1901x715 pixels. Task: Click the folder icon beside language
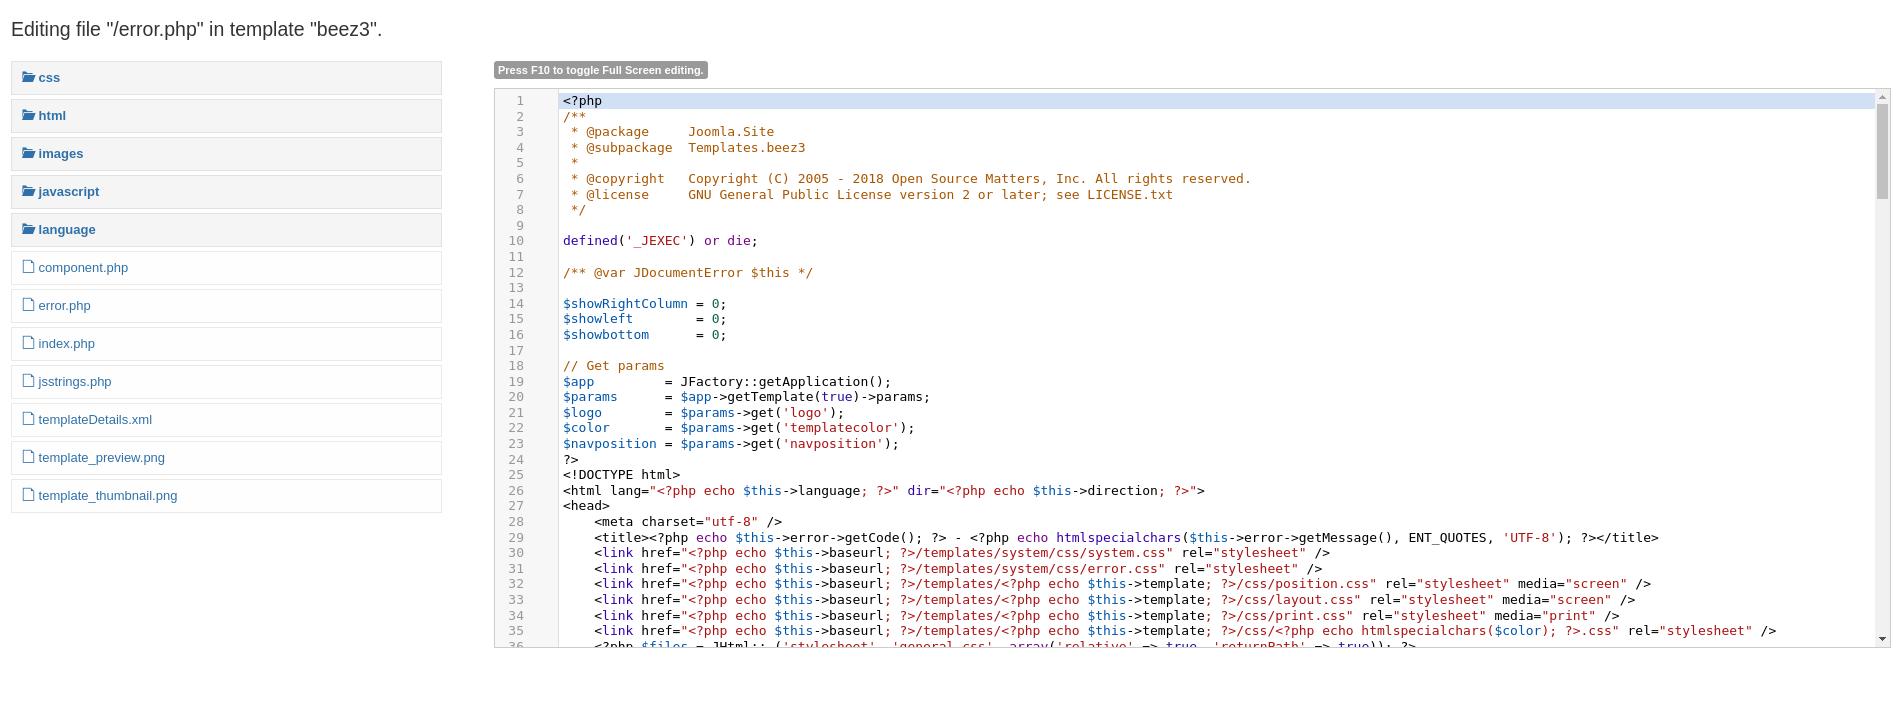pyautogui.click(x=29, y=229)
